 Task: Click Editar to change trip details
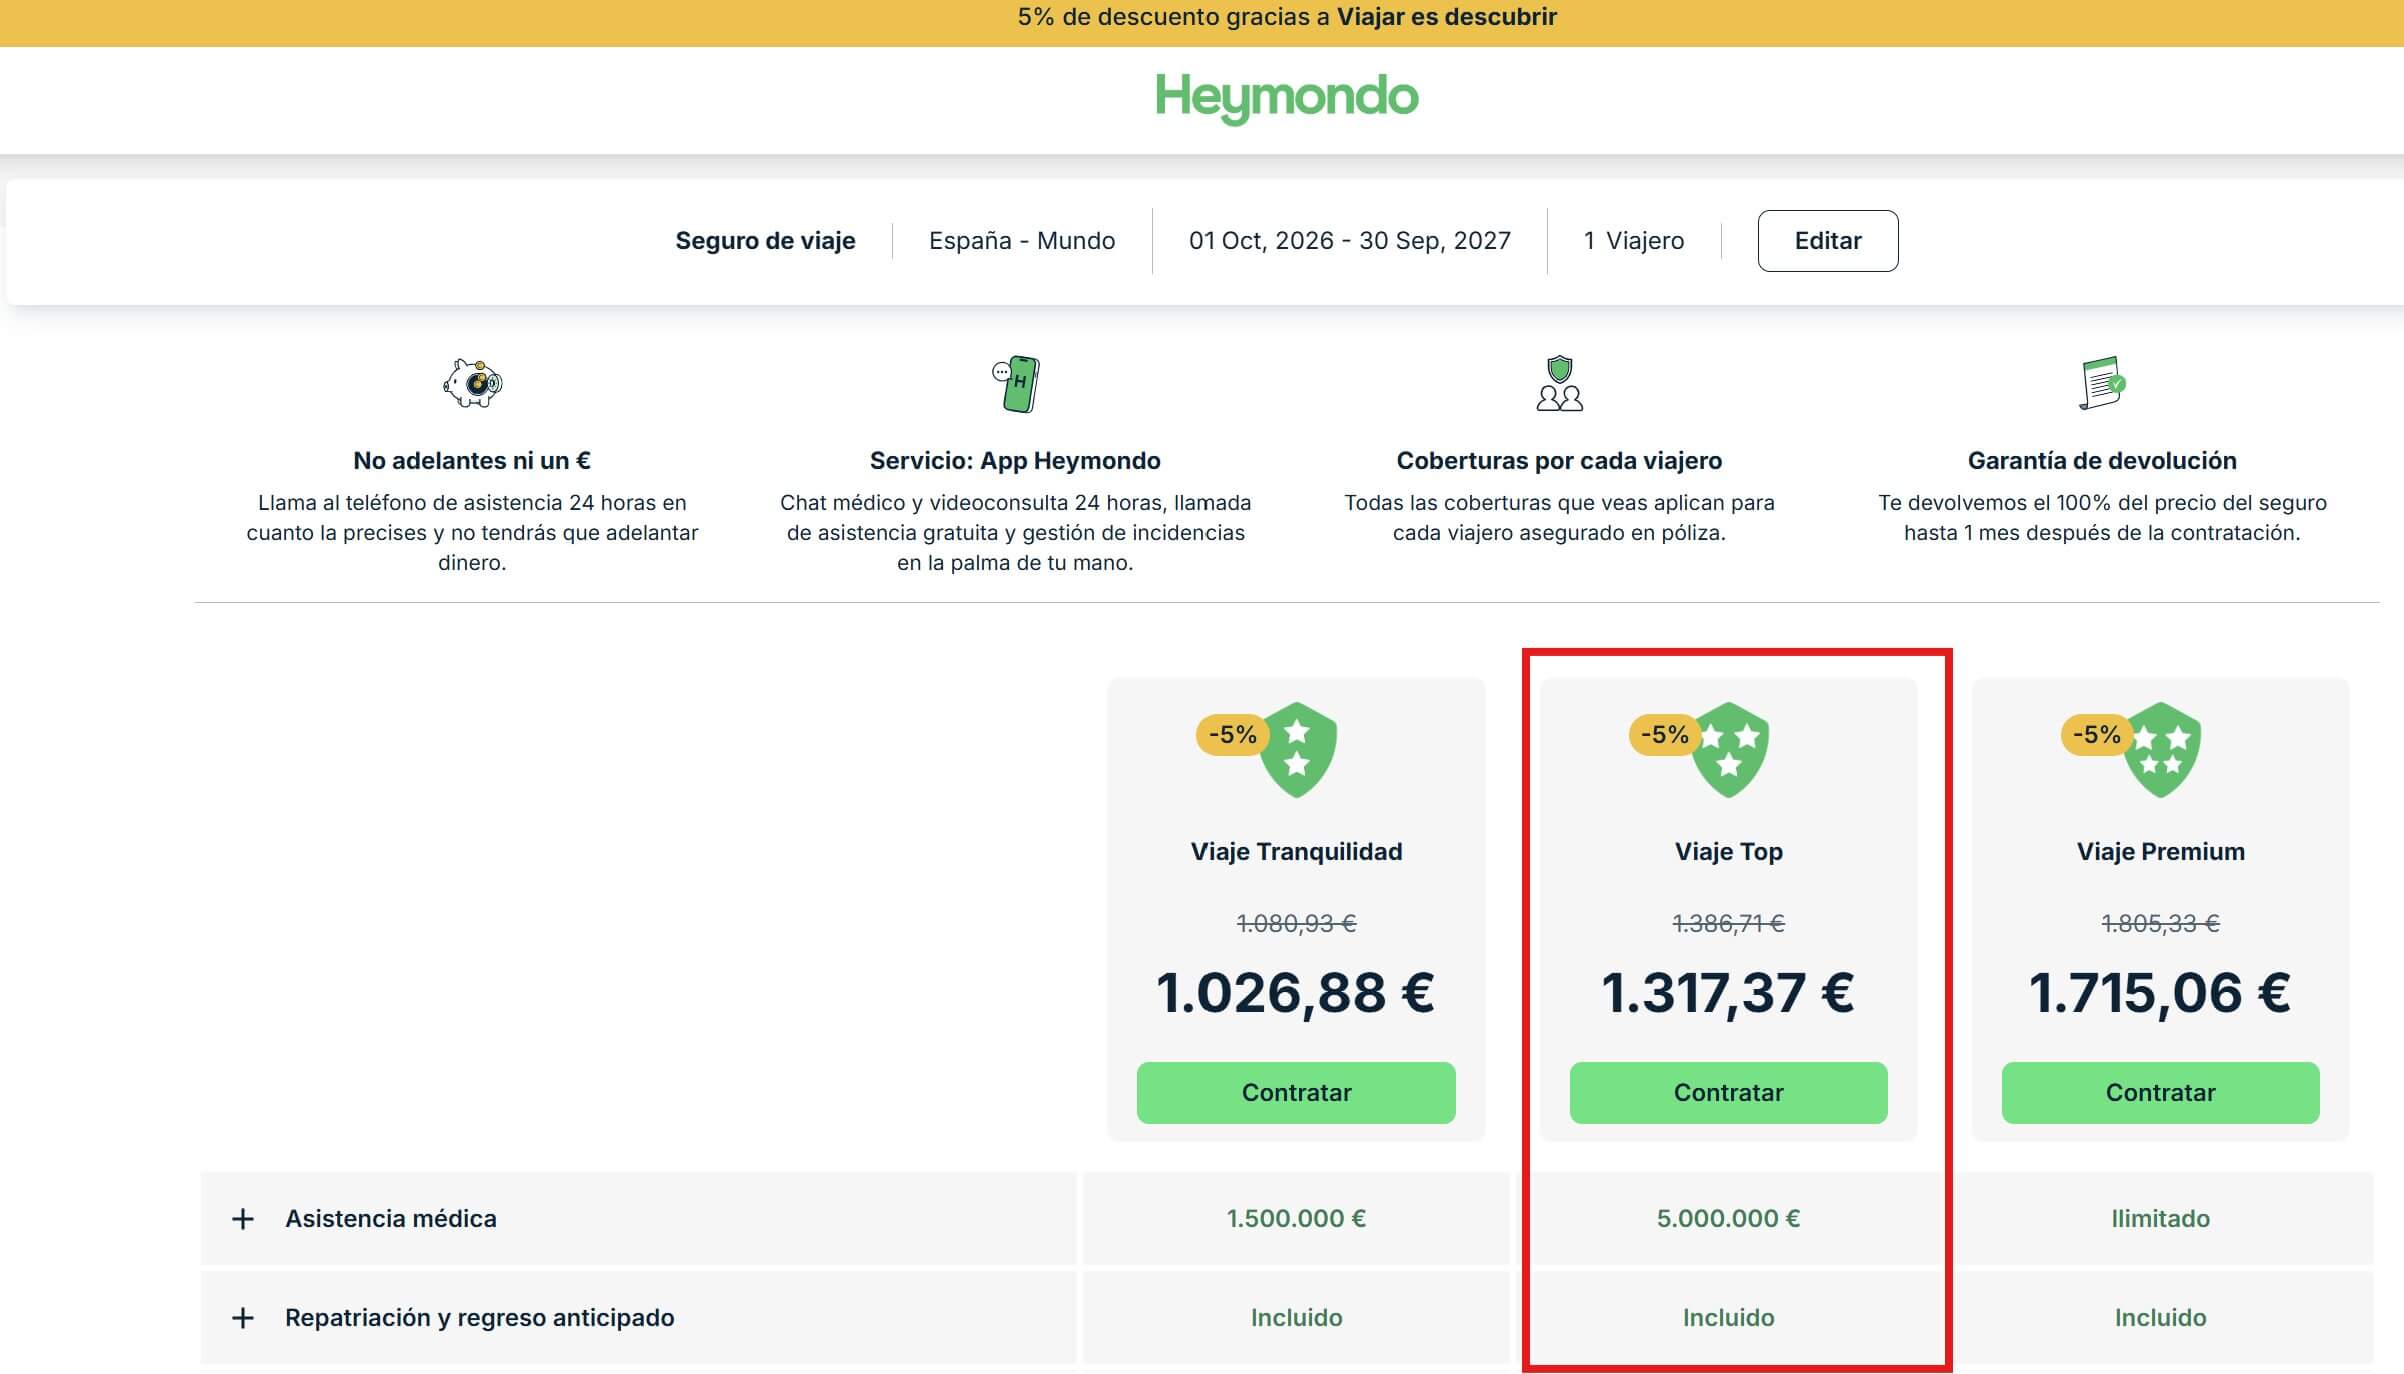(x=1828, y=241)
